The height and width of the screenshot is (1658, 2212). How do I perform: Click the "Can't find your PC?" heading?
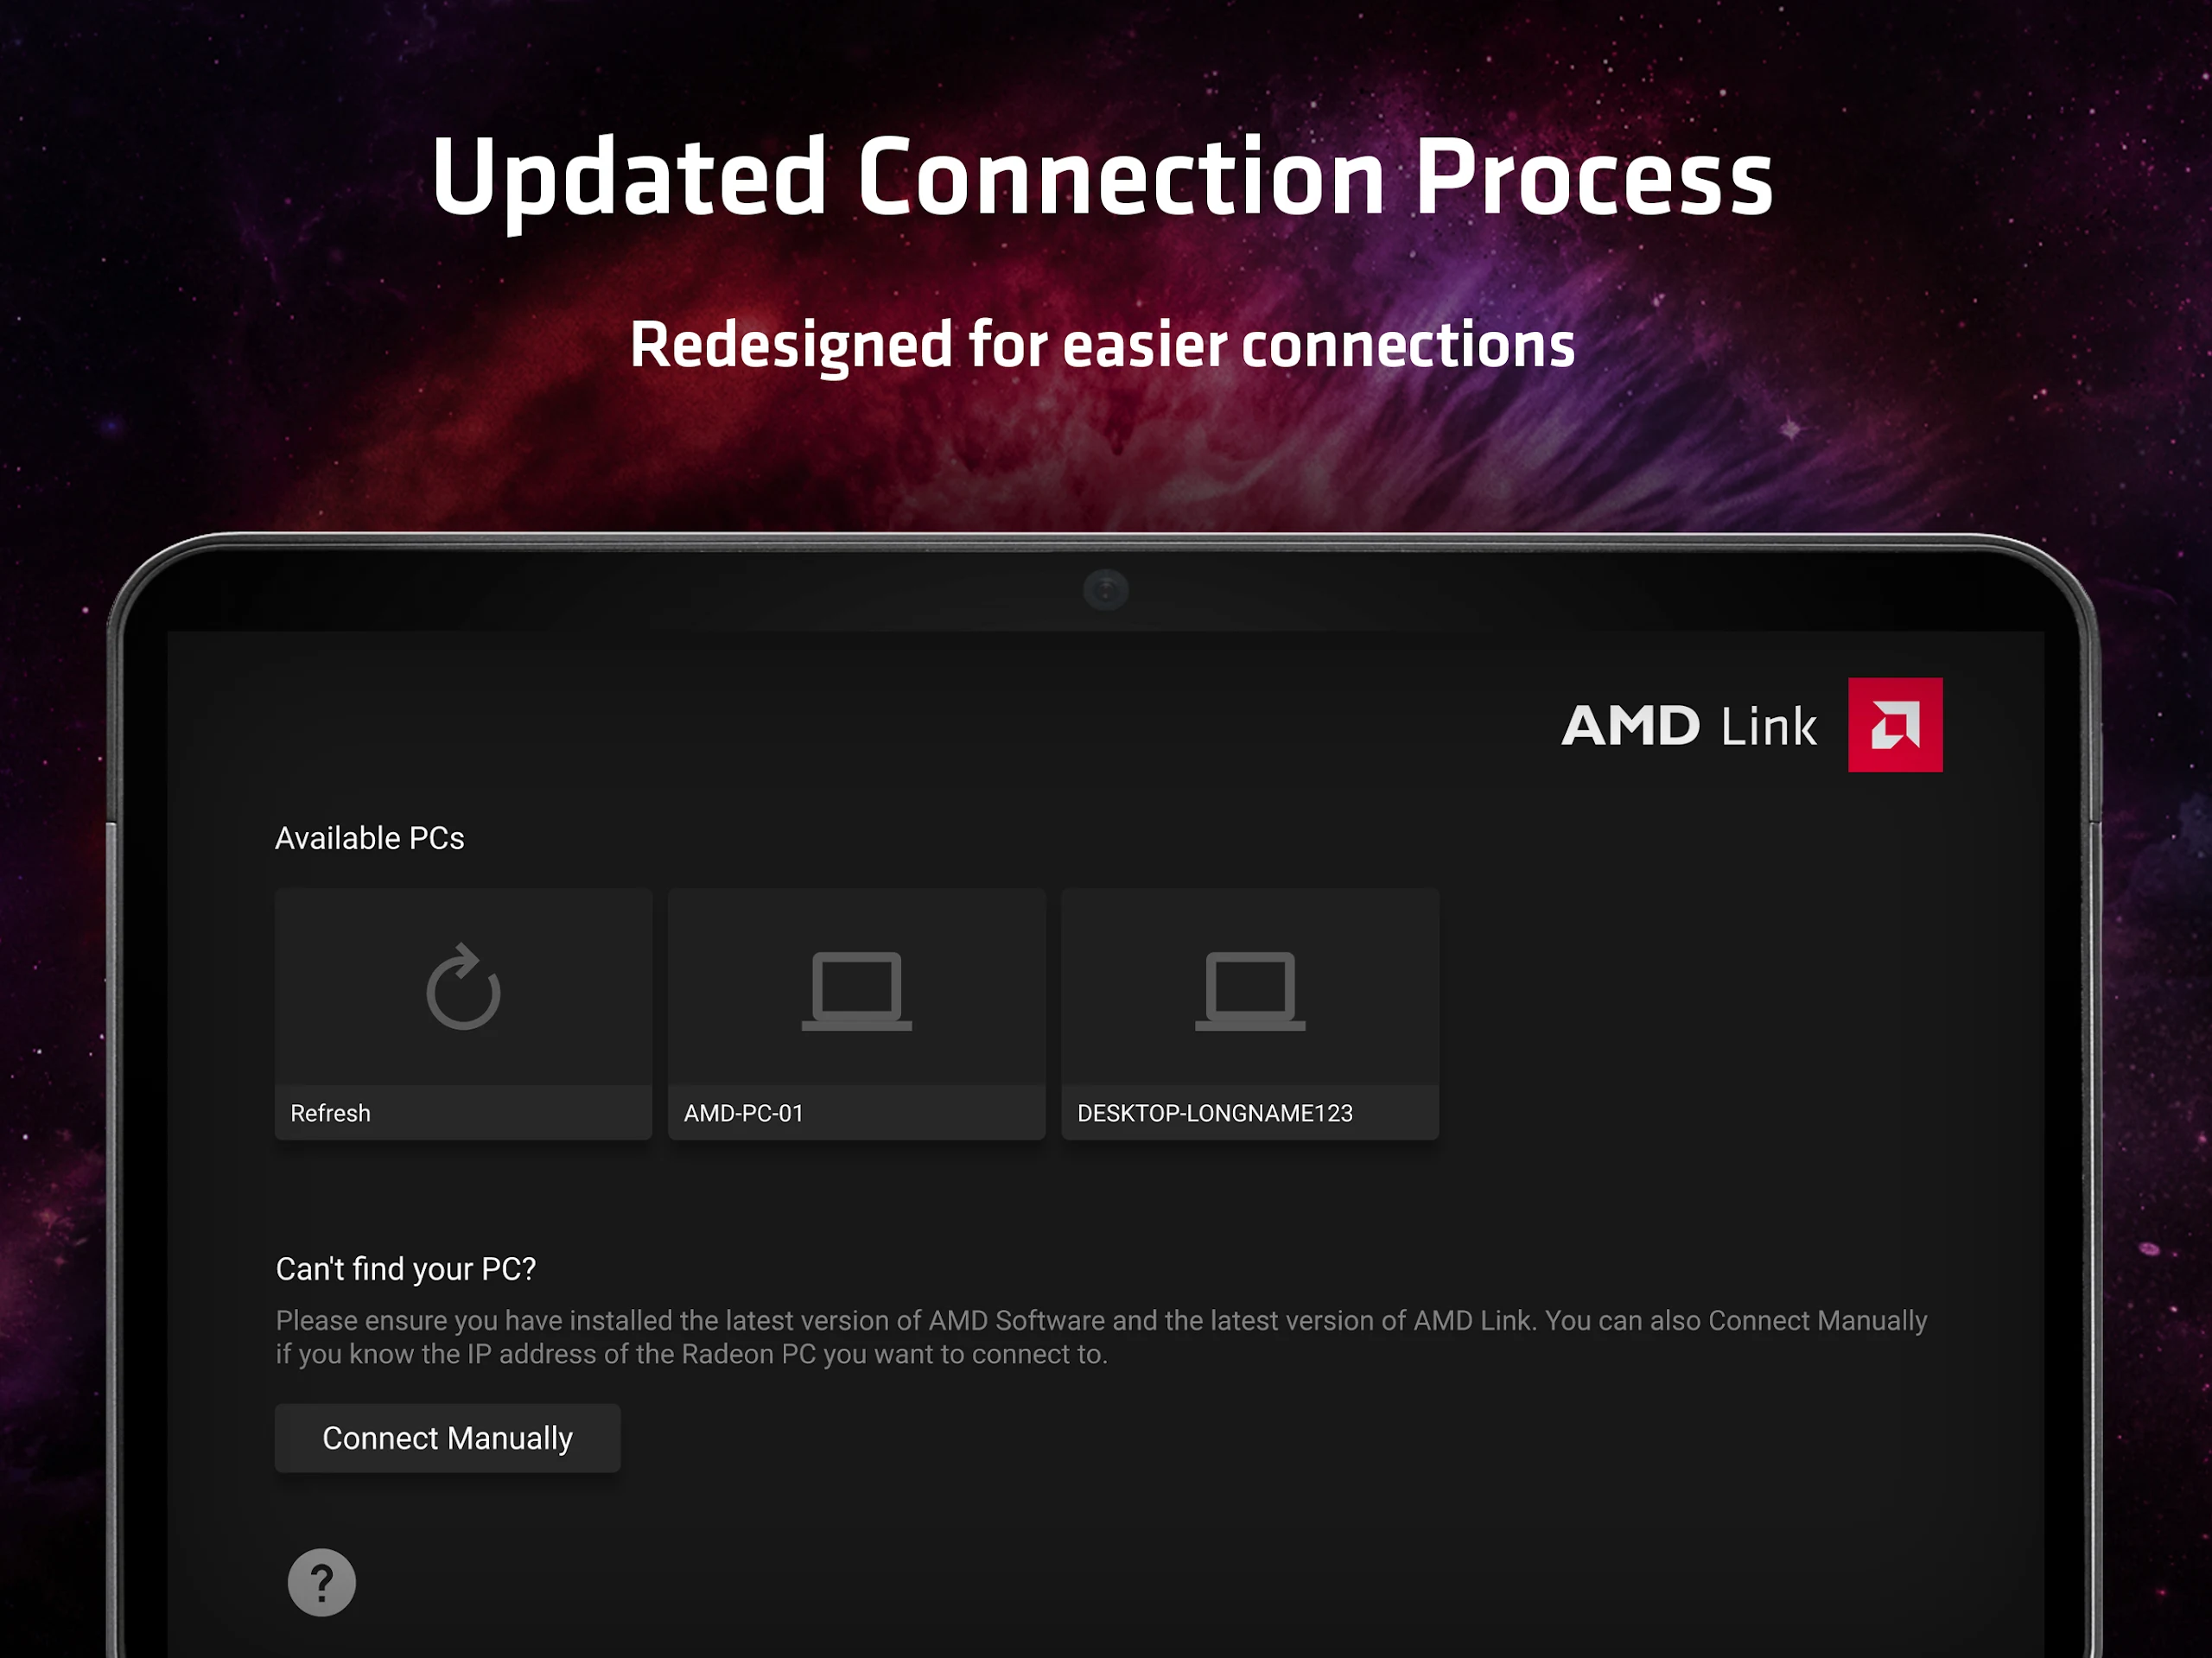(405, 1269)
